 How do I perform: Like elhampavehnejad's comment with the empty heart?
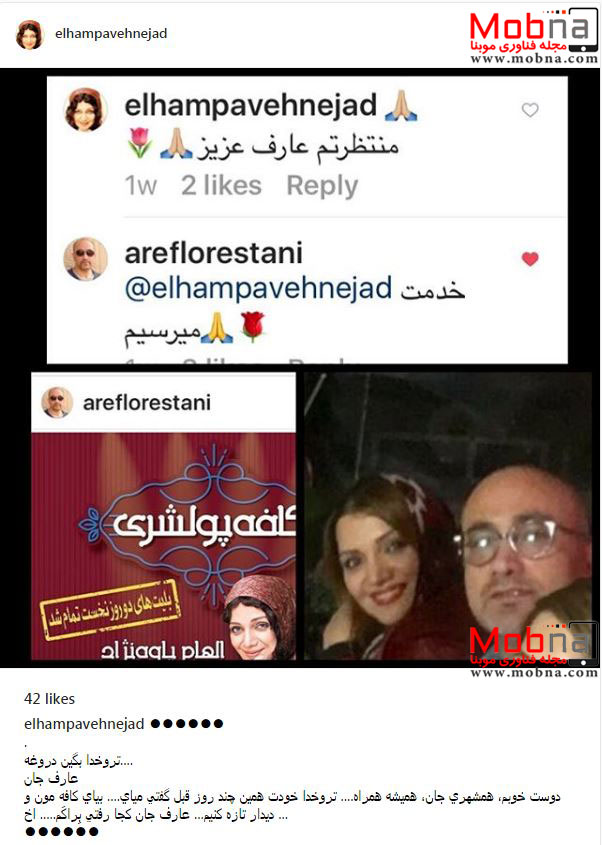530,110
